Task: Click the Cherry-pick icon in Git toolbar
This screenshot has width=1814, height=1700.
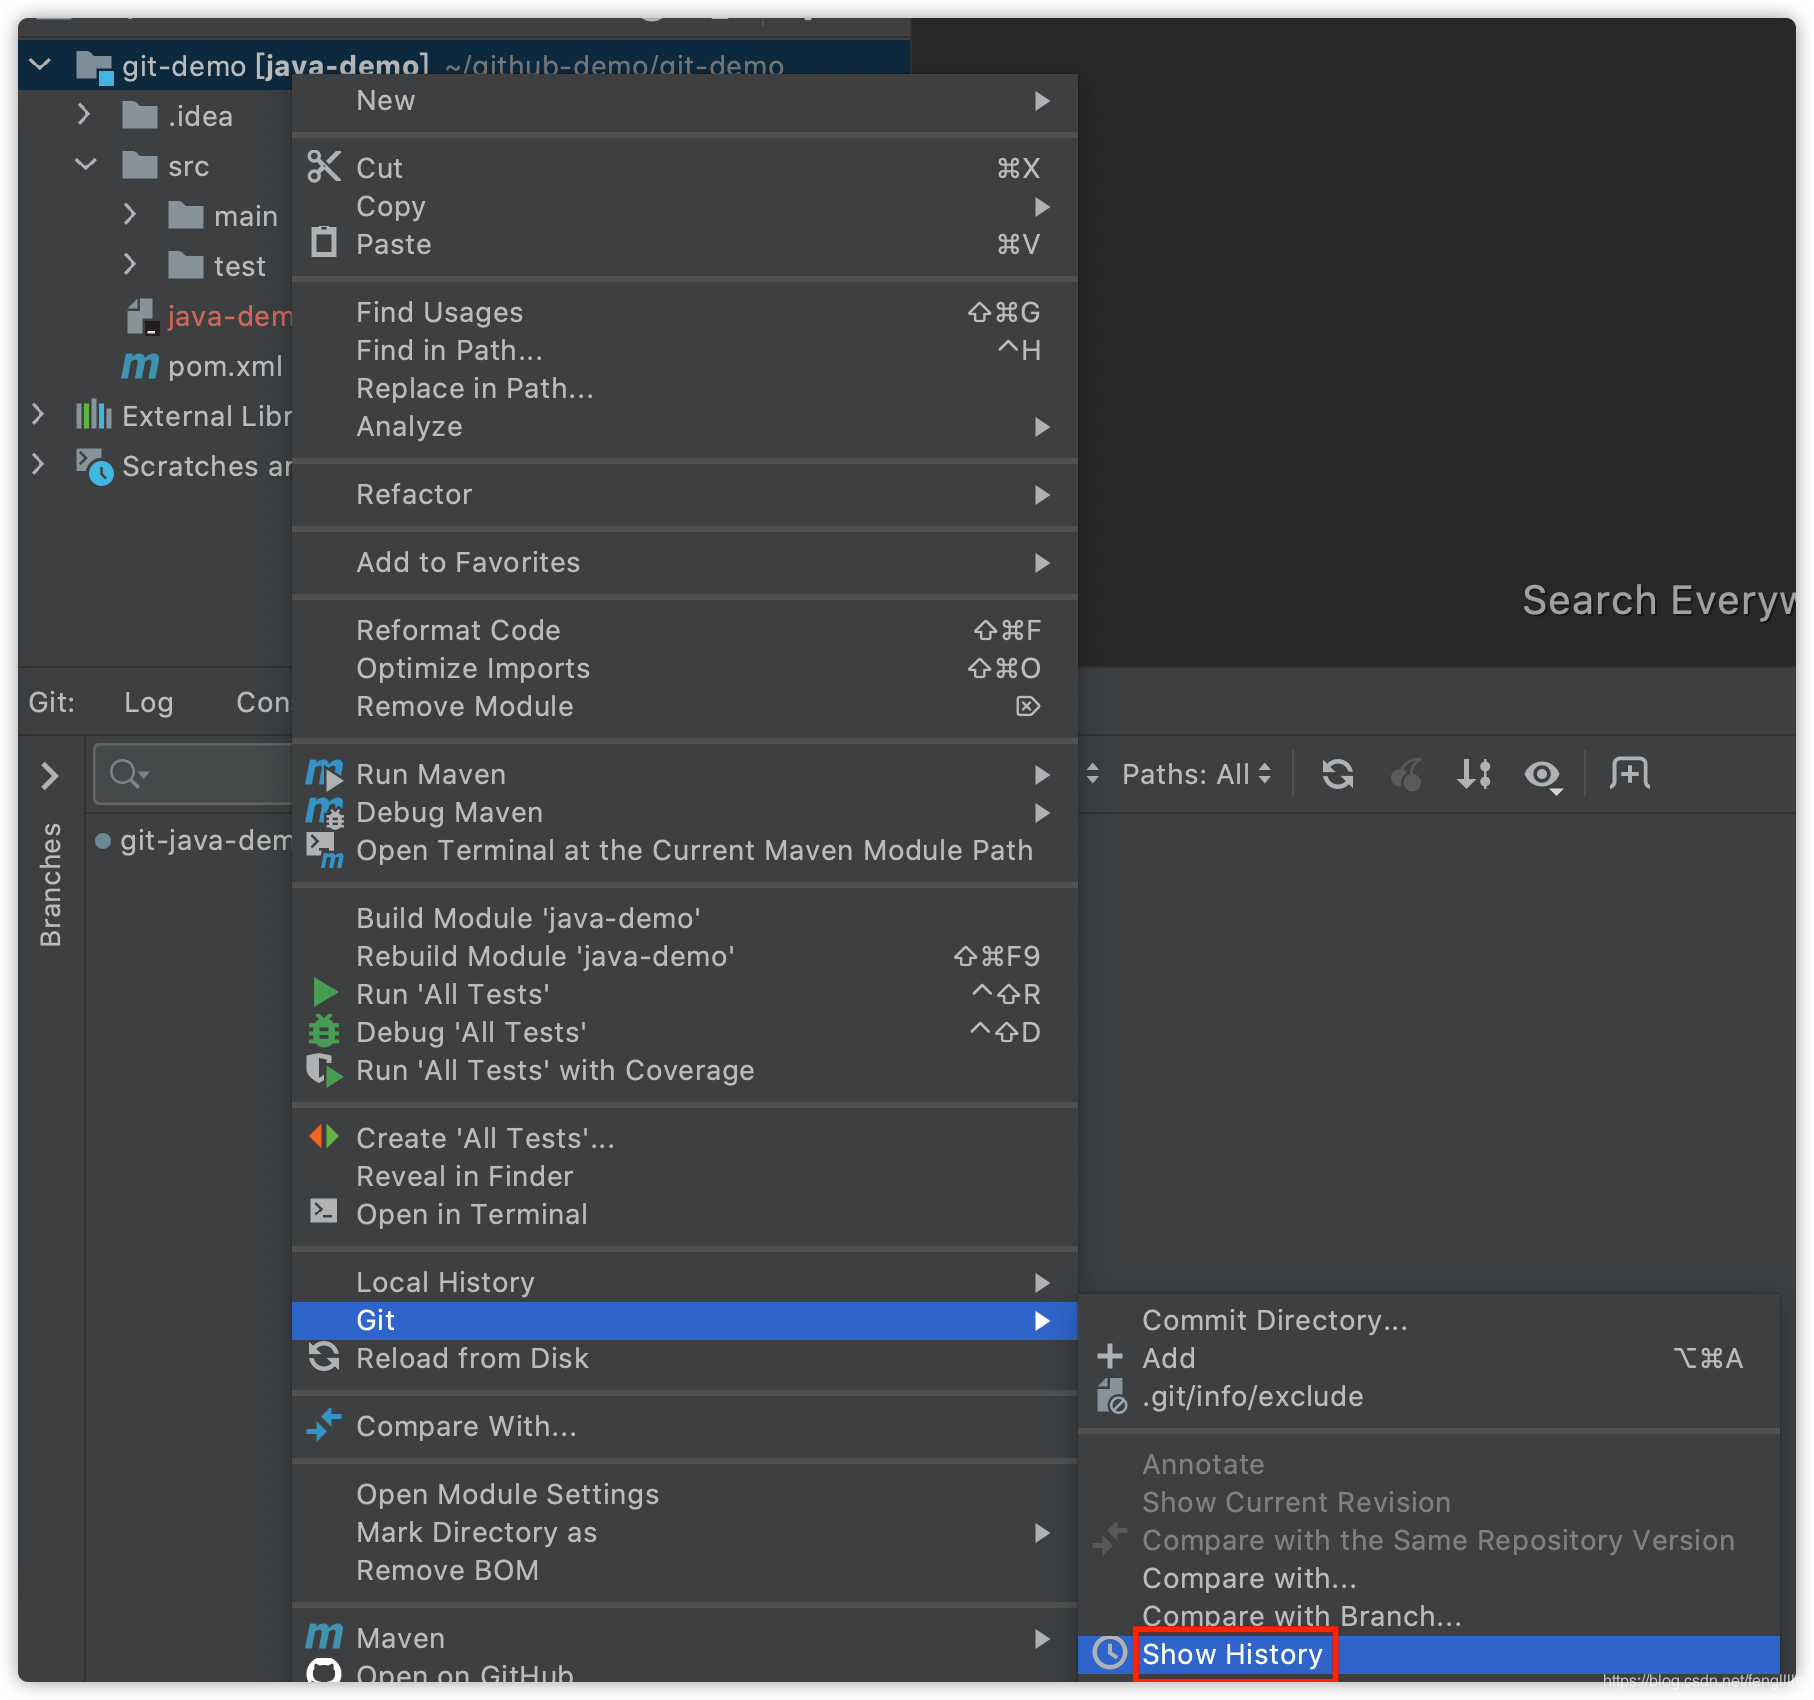Action: (1407, 774)
